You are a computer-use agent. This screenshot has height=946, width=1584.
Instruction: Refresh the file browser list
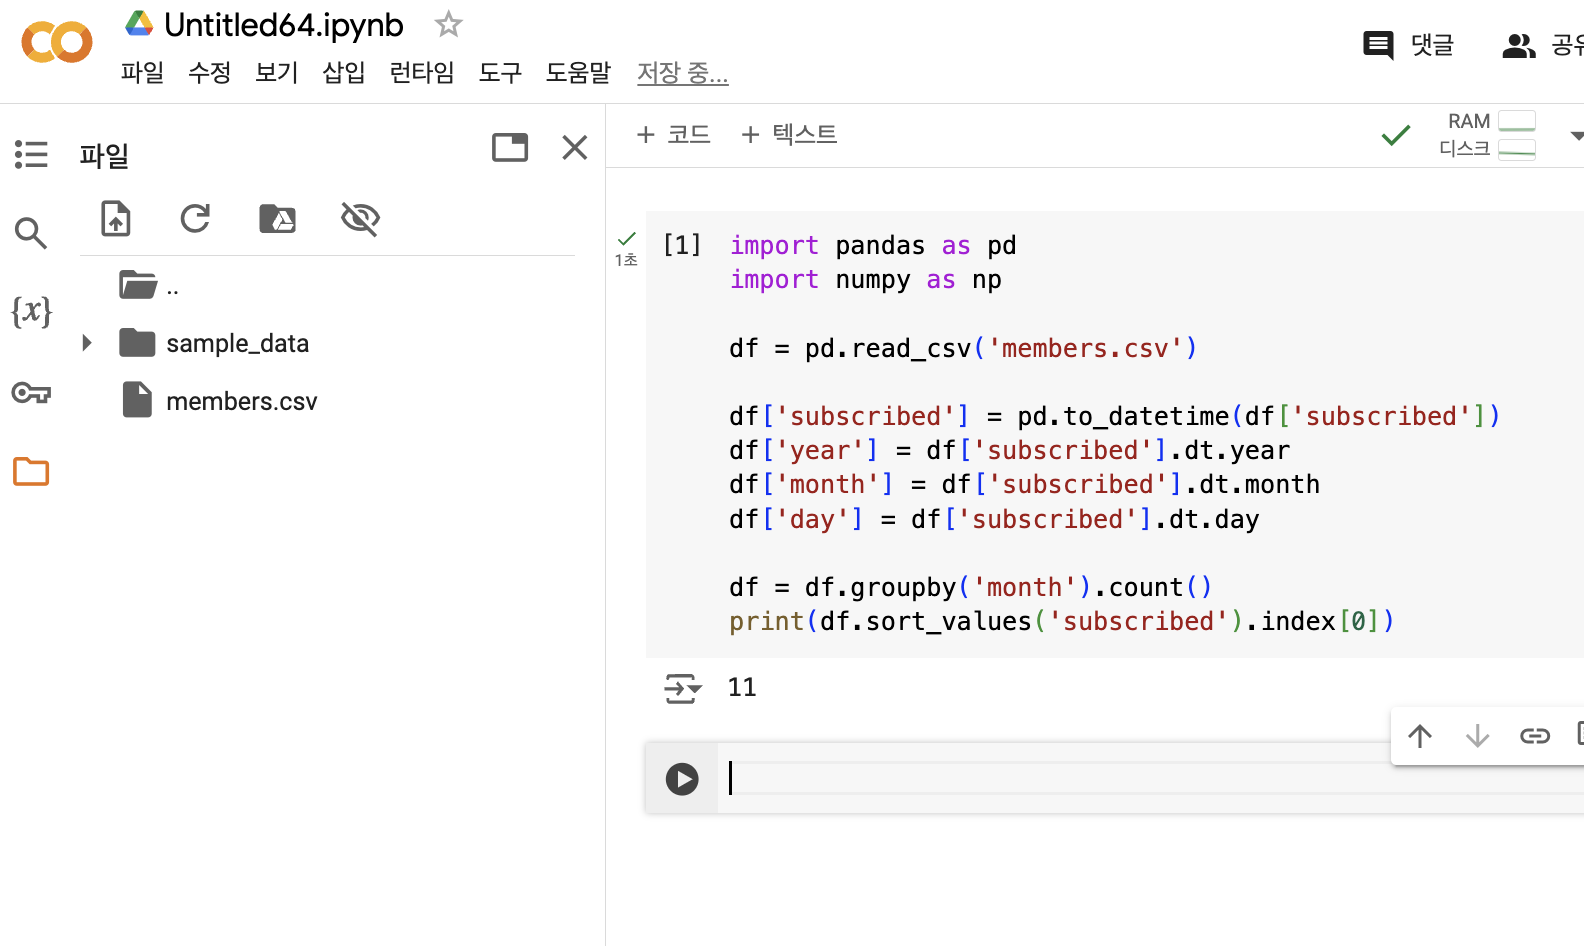[x=195, y=218]
